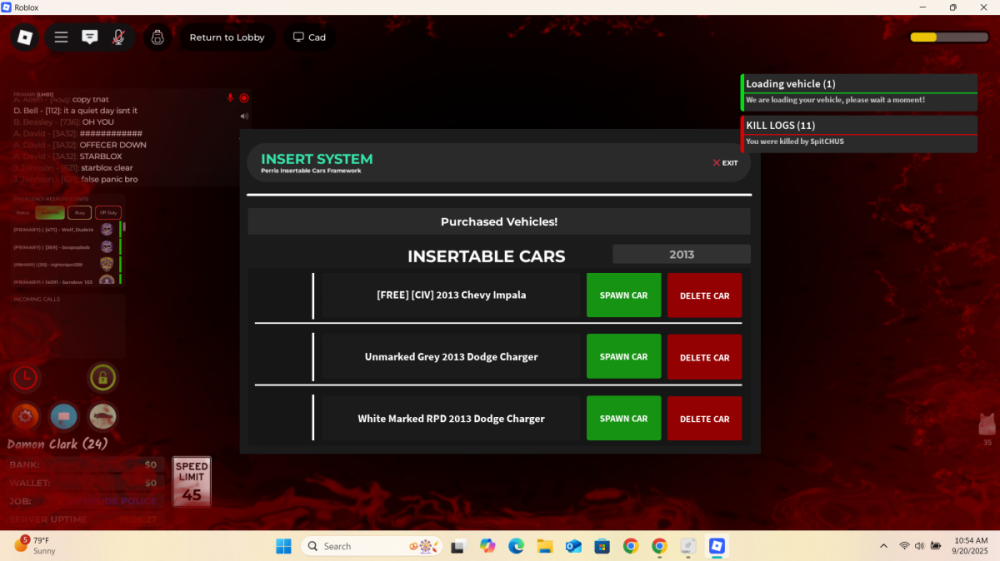
Task: Open the Cad menu
Action: coord(309,37)
